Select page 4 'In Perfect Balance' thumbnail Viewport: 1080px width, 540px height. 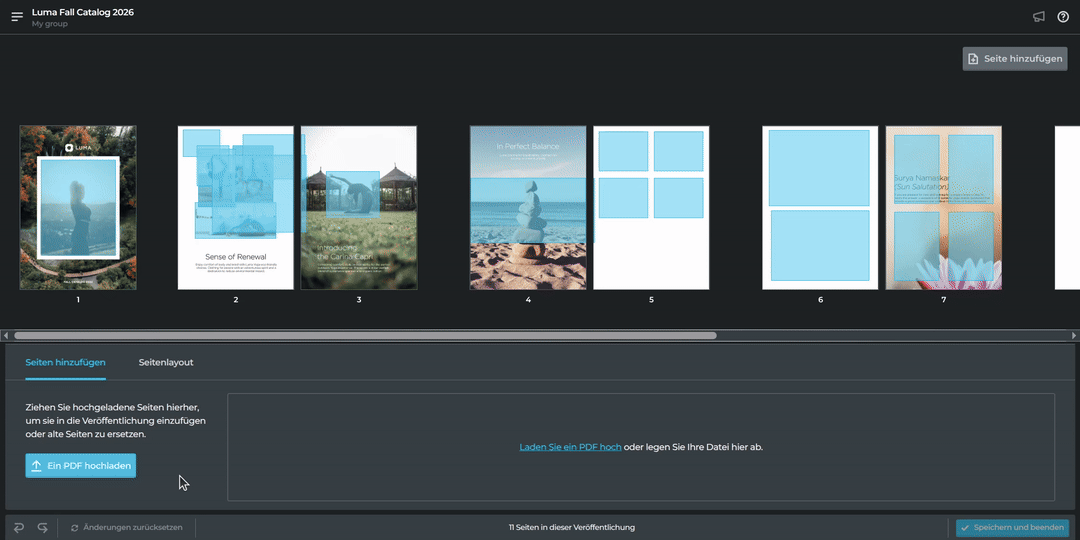pyautogui.click(x=528, y=207)
